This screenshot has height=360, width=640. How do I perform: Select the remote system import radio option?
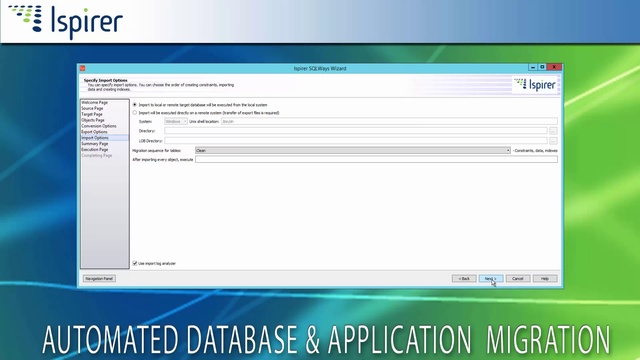coord(135,113)
